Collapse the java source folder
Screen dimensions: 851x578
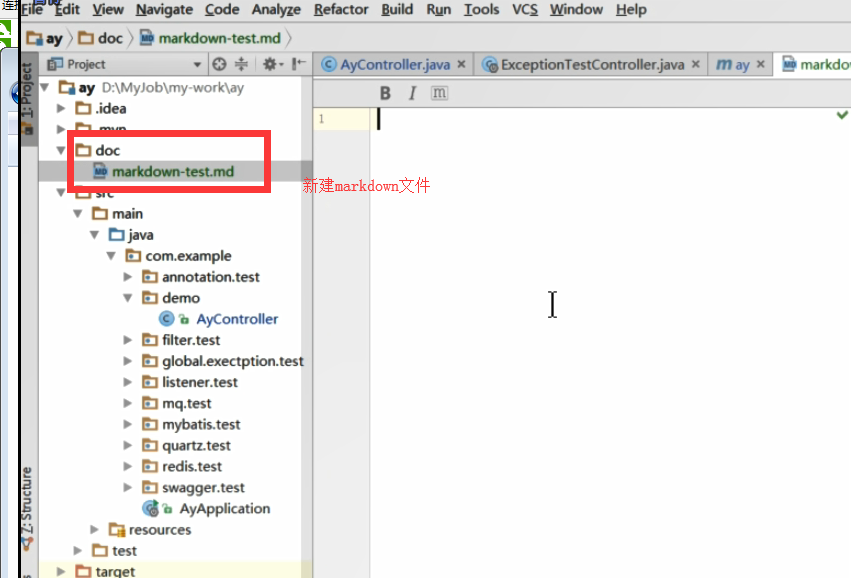94,235
